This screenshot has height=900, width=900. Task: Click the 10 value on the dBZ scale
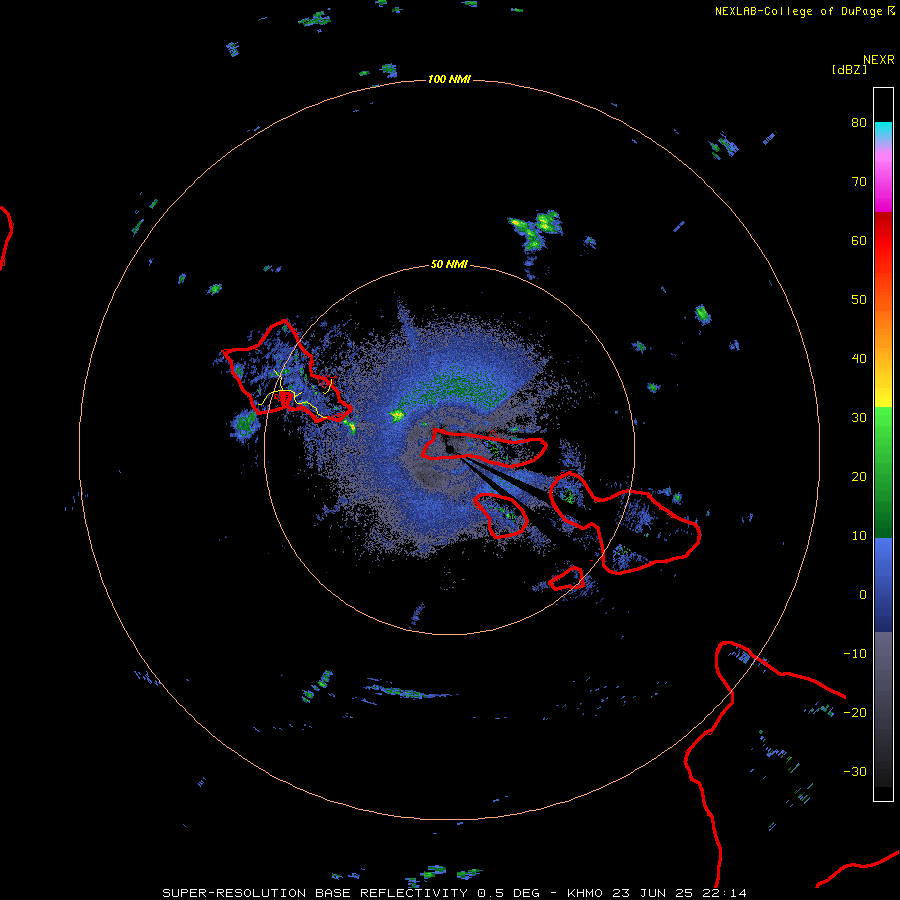pyautogui.click(x=859, y=536)
